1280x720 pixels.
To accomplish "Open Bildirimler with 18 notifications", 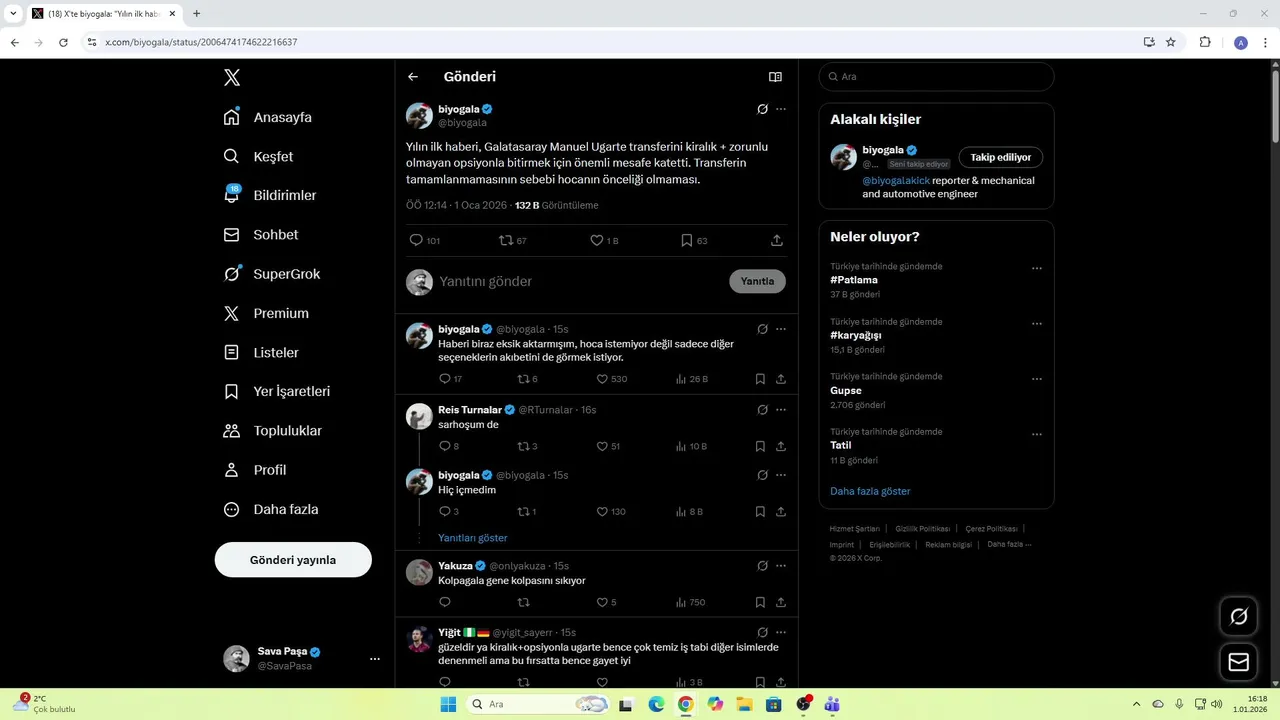I will pyautogui.click(x=270, y=195).
